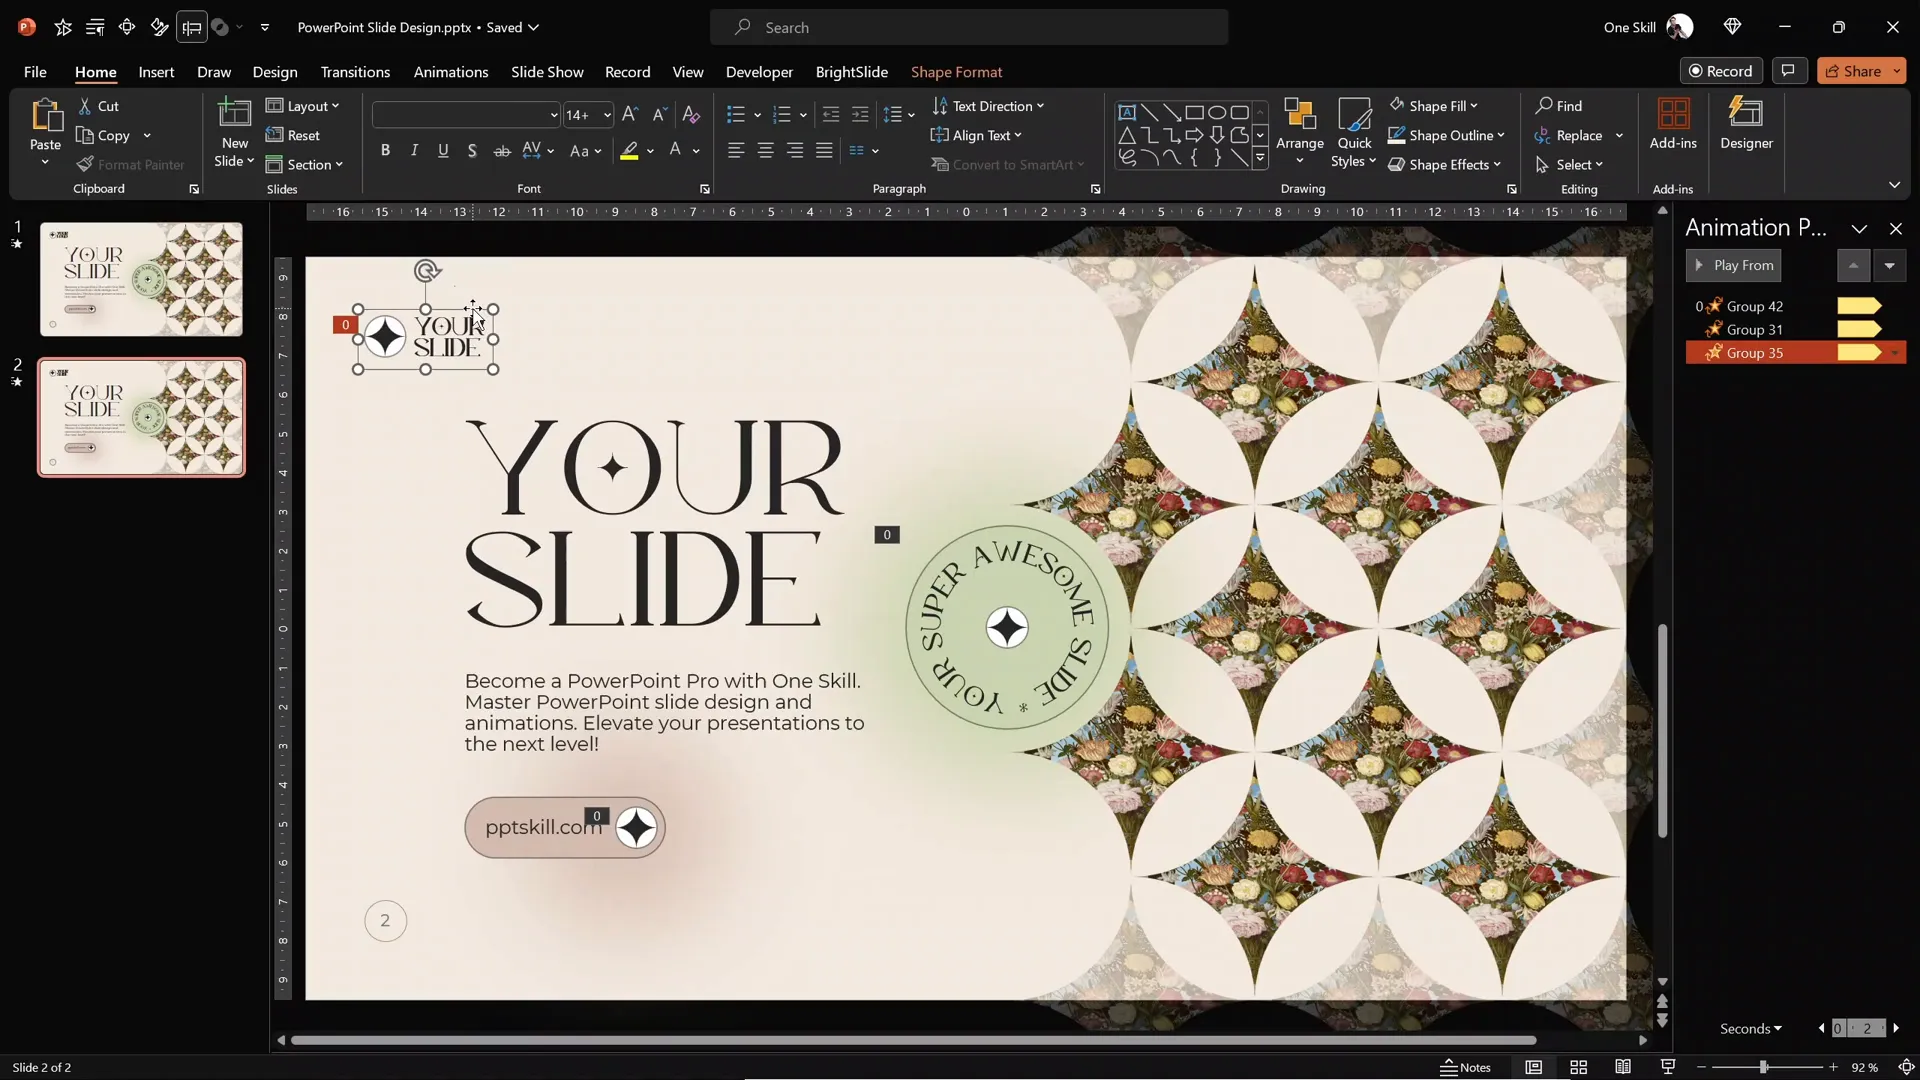Justify the paragraph text

pos(824,151)
